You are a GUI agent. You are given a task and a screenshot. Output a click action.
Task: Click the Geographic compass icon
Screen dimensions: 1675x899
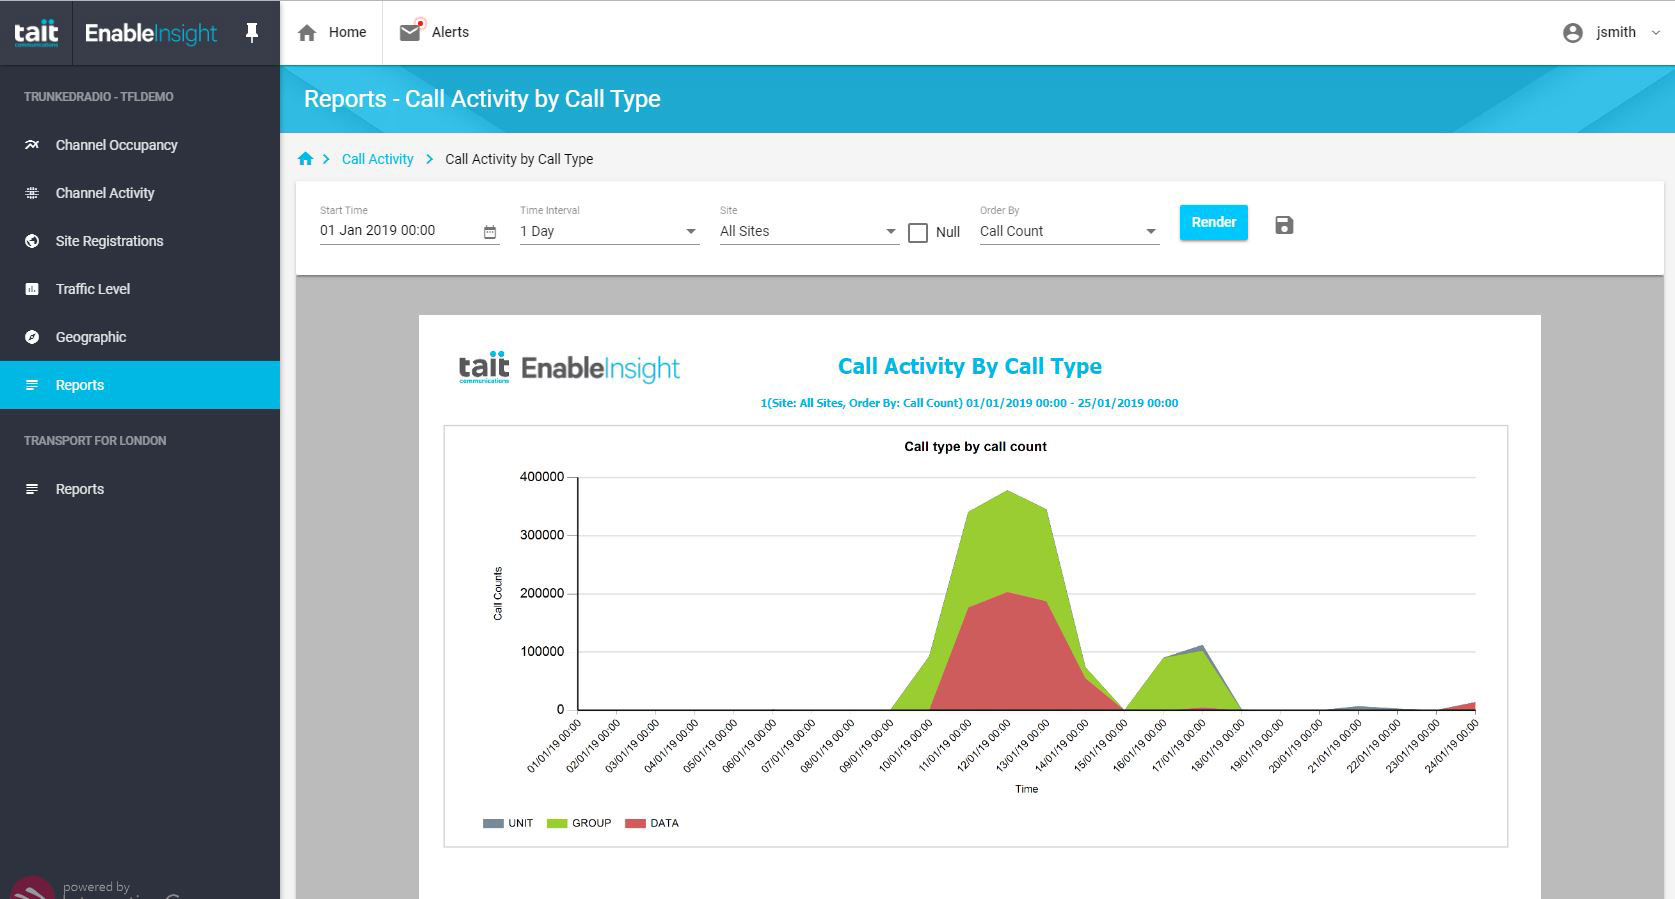(32, 337)
